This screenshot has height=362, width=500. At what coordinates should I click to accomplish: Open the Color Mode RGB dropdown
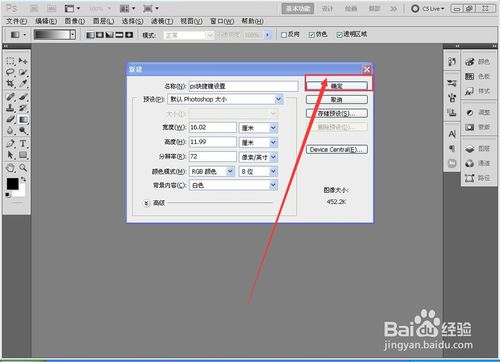click(x=212, y=172)
